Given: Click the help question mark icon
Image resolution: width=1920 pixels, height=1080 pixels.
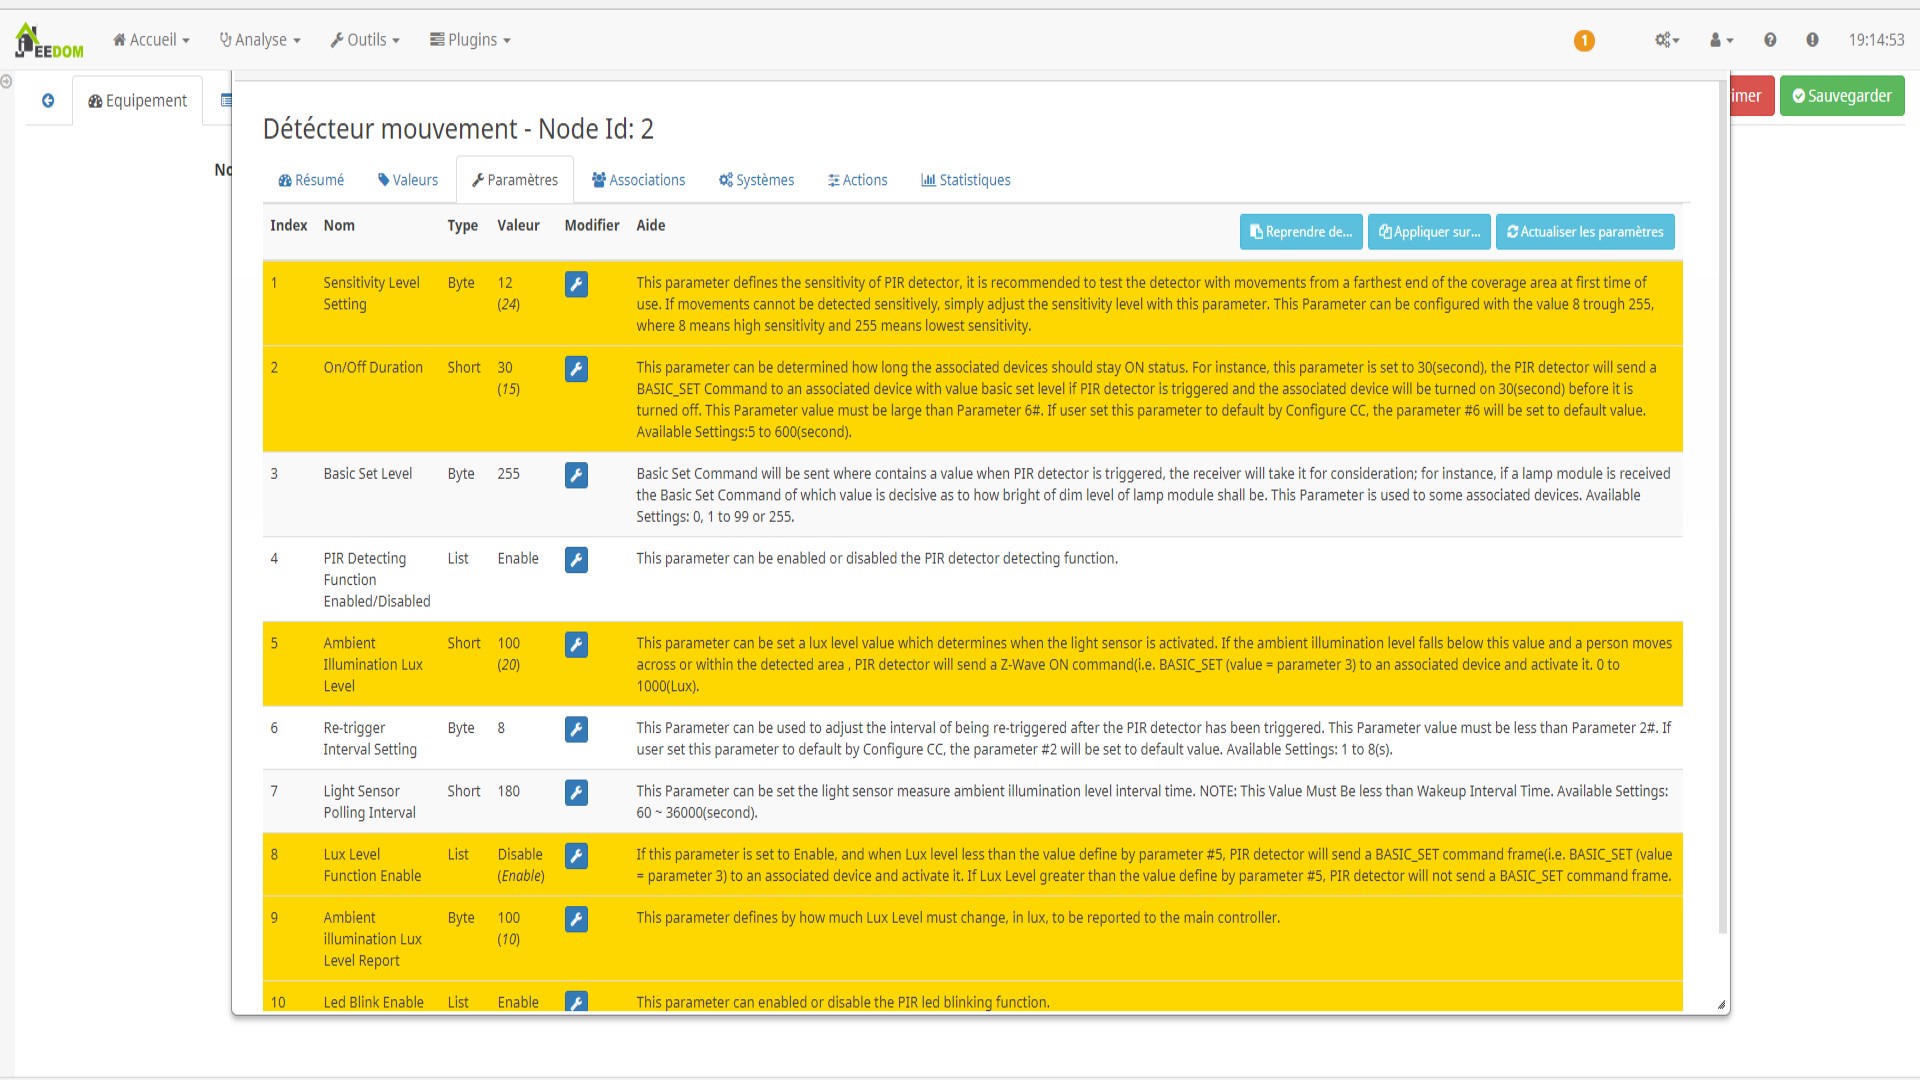Looking at the screenshot, I should tap(1770, 40).
